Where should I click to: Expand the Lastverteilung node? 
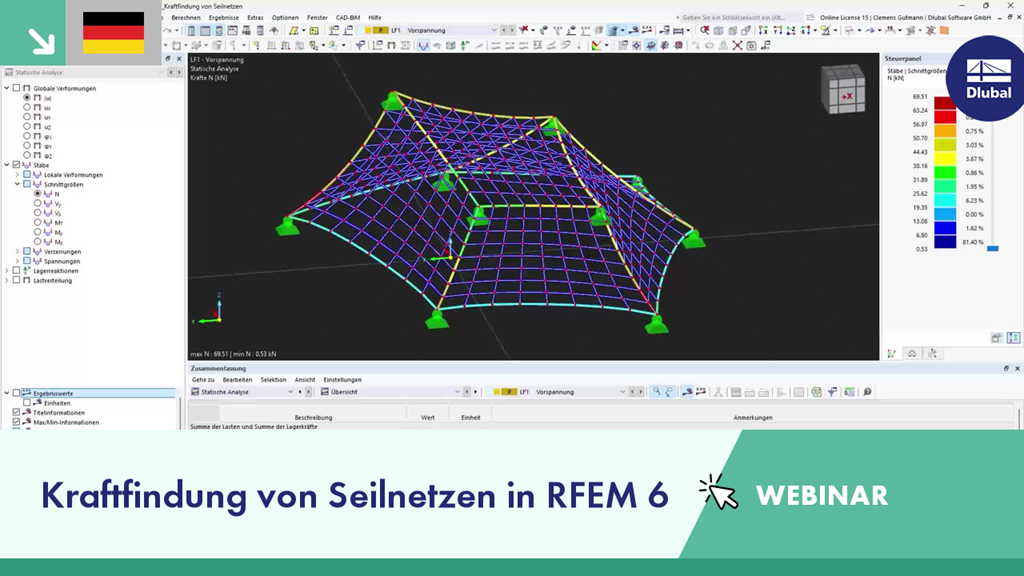tap(7, 280)
